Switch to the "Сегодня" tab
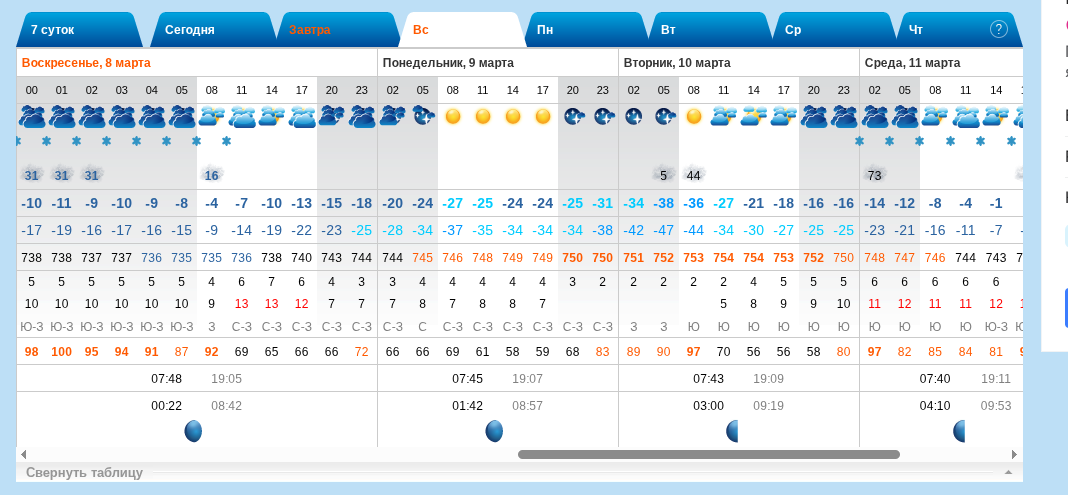This screenshot has width=1068, height=495. (x=190, y=30)
